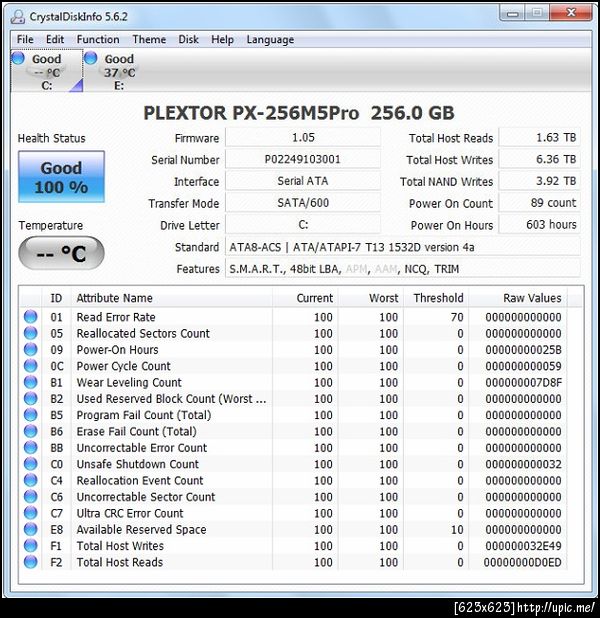Click the Power On Count value 89 count
This screenshot has width=600, height=618.
coord(539,203)
